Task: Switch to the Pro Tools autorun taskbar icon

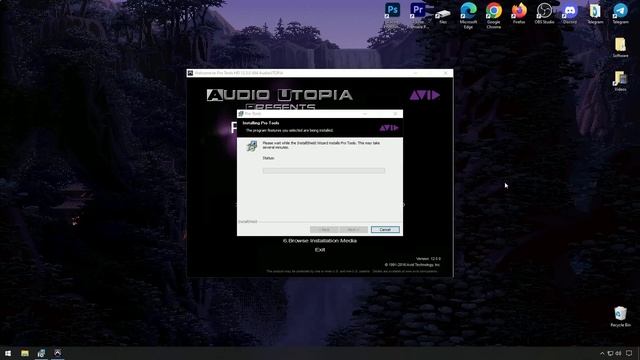Action: [x=58, y=353]
